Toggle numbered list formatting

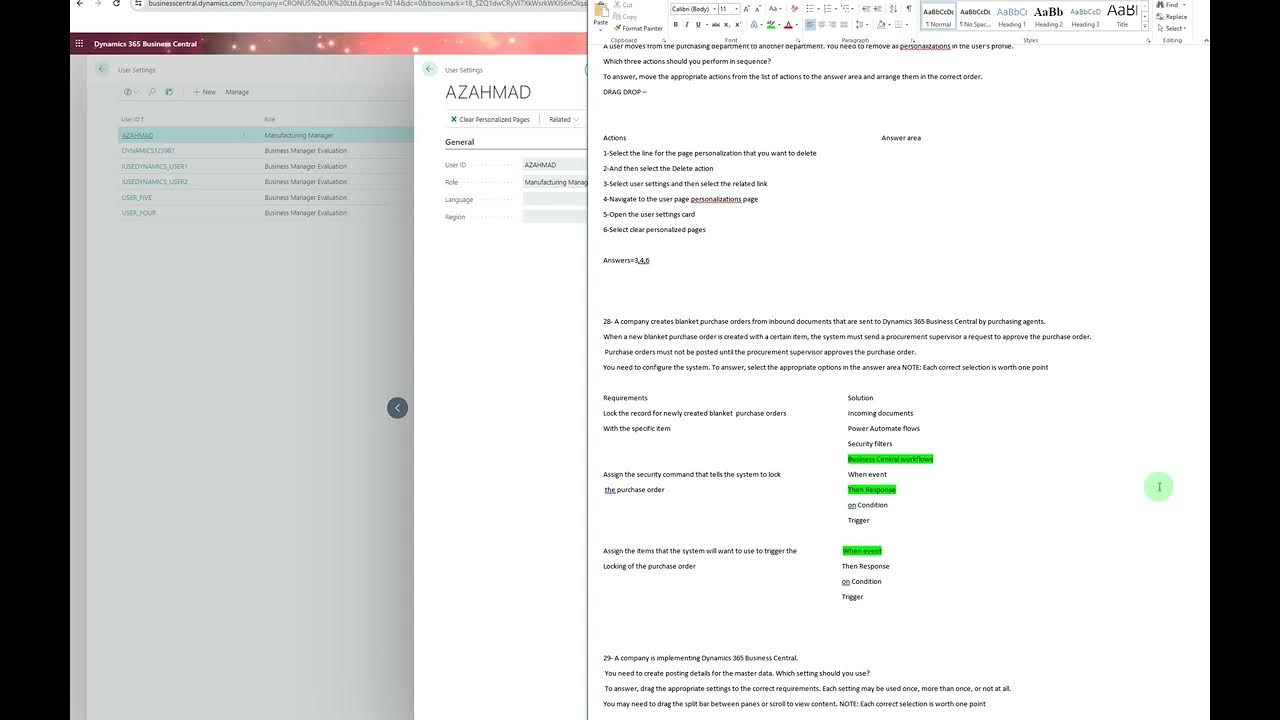[x=827, y=9]
